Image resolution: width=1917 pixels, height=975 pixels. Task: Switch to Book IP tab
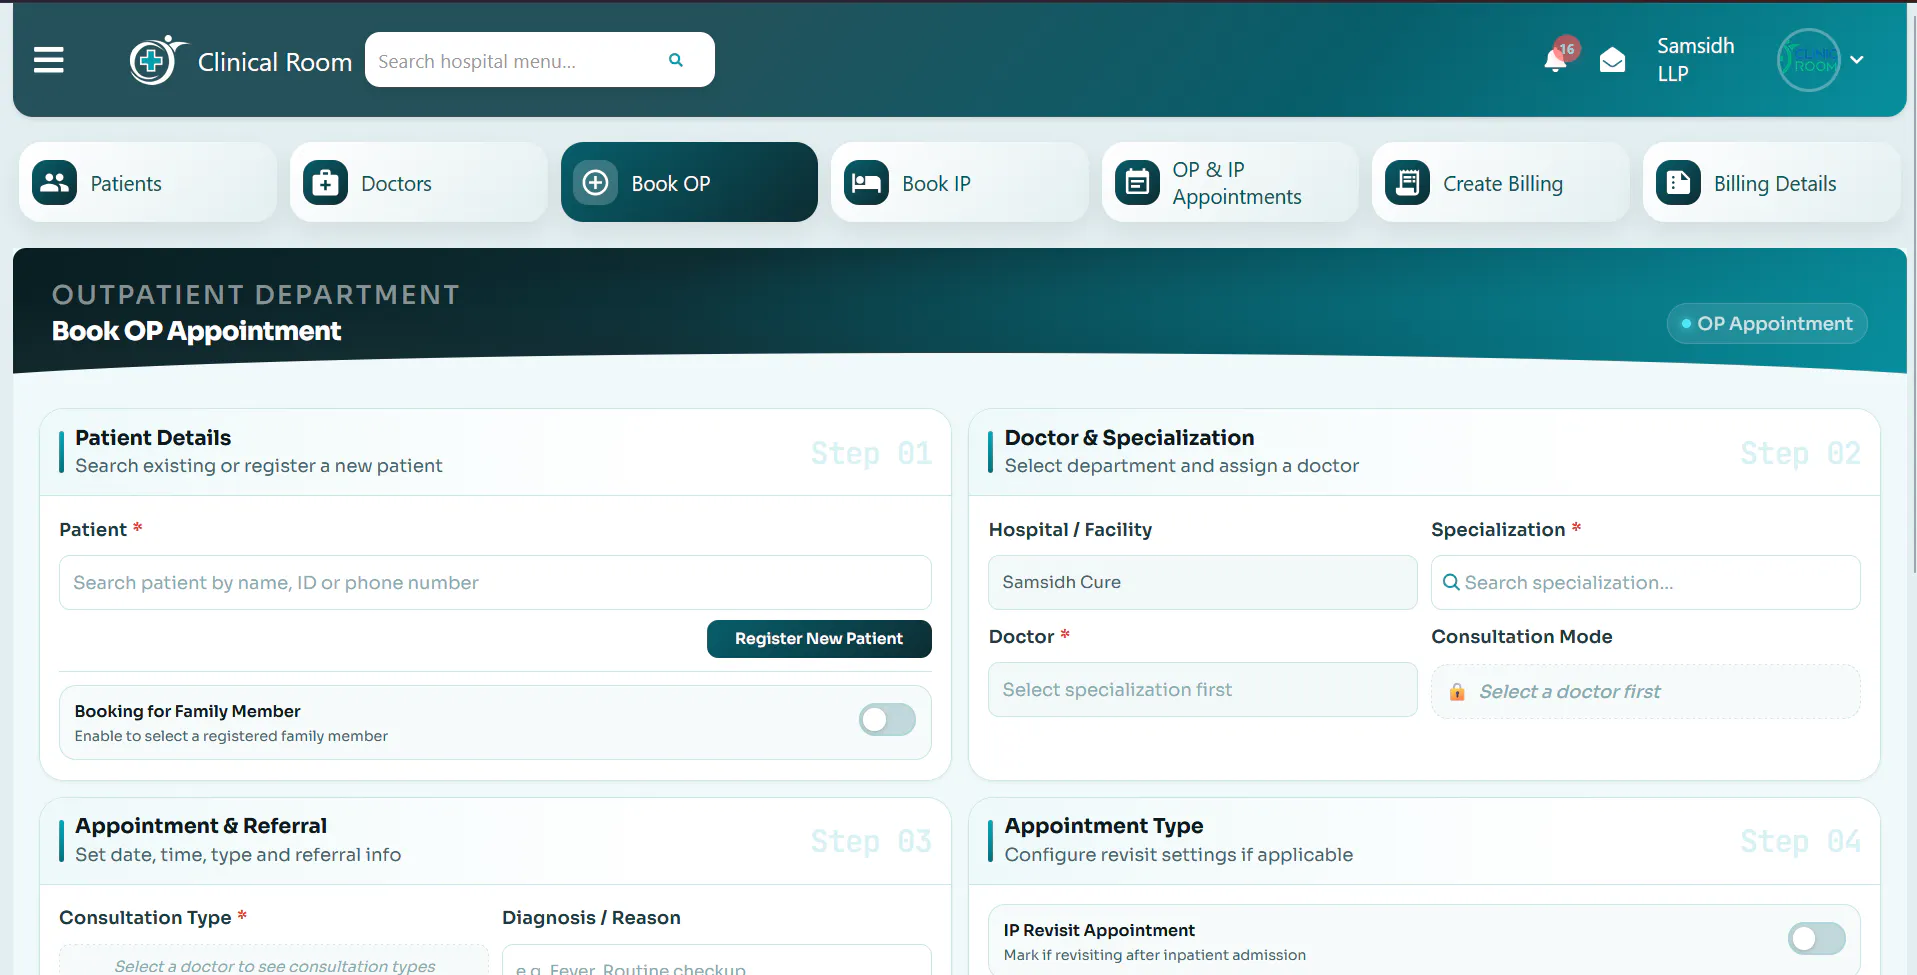959,182
